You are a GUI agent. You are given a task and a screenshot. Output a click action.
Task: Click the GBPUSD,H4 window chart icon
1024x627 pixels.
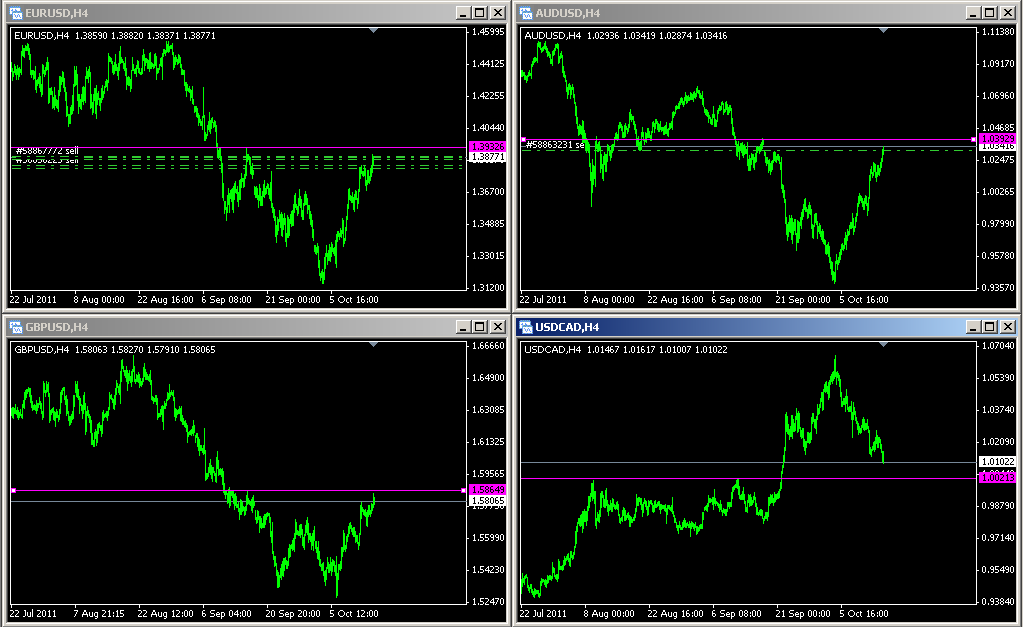(16, 327)
